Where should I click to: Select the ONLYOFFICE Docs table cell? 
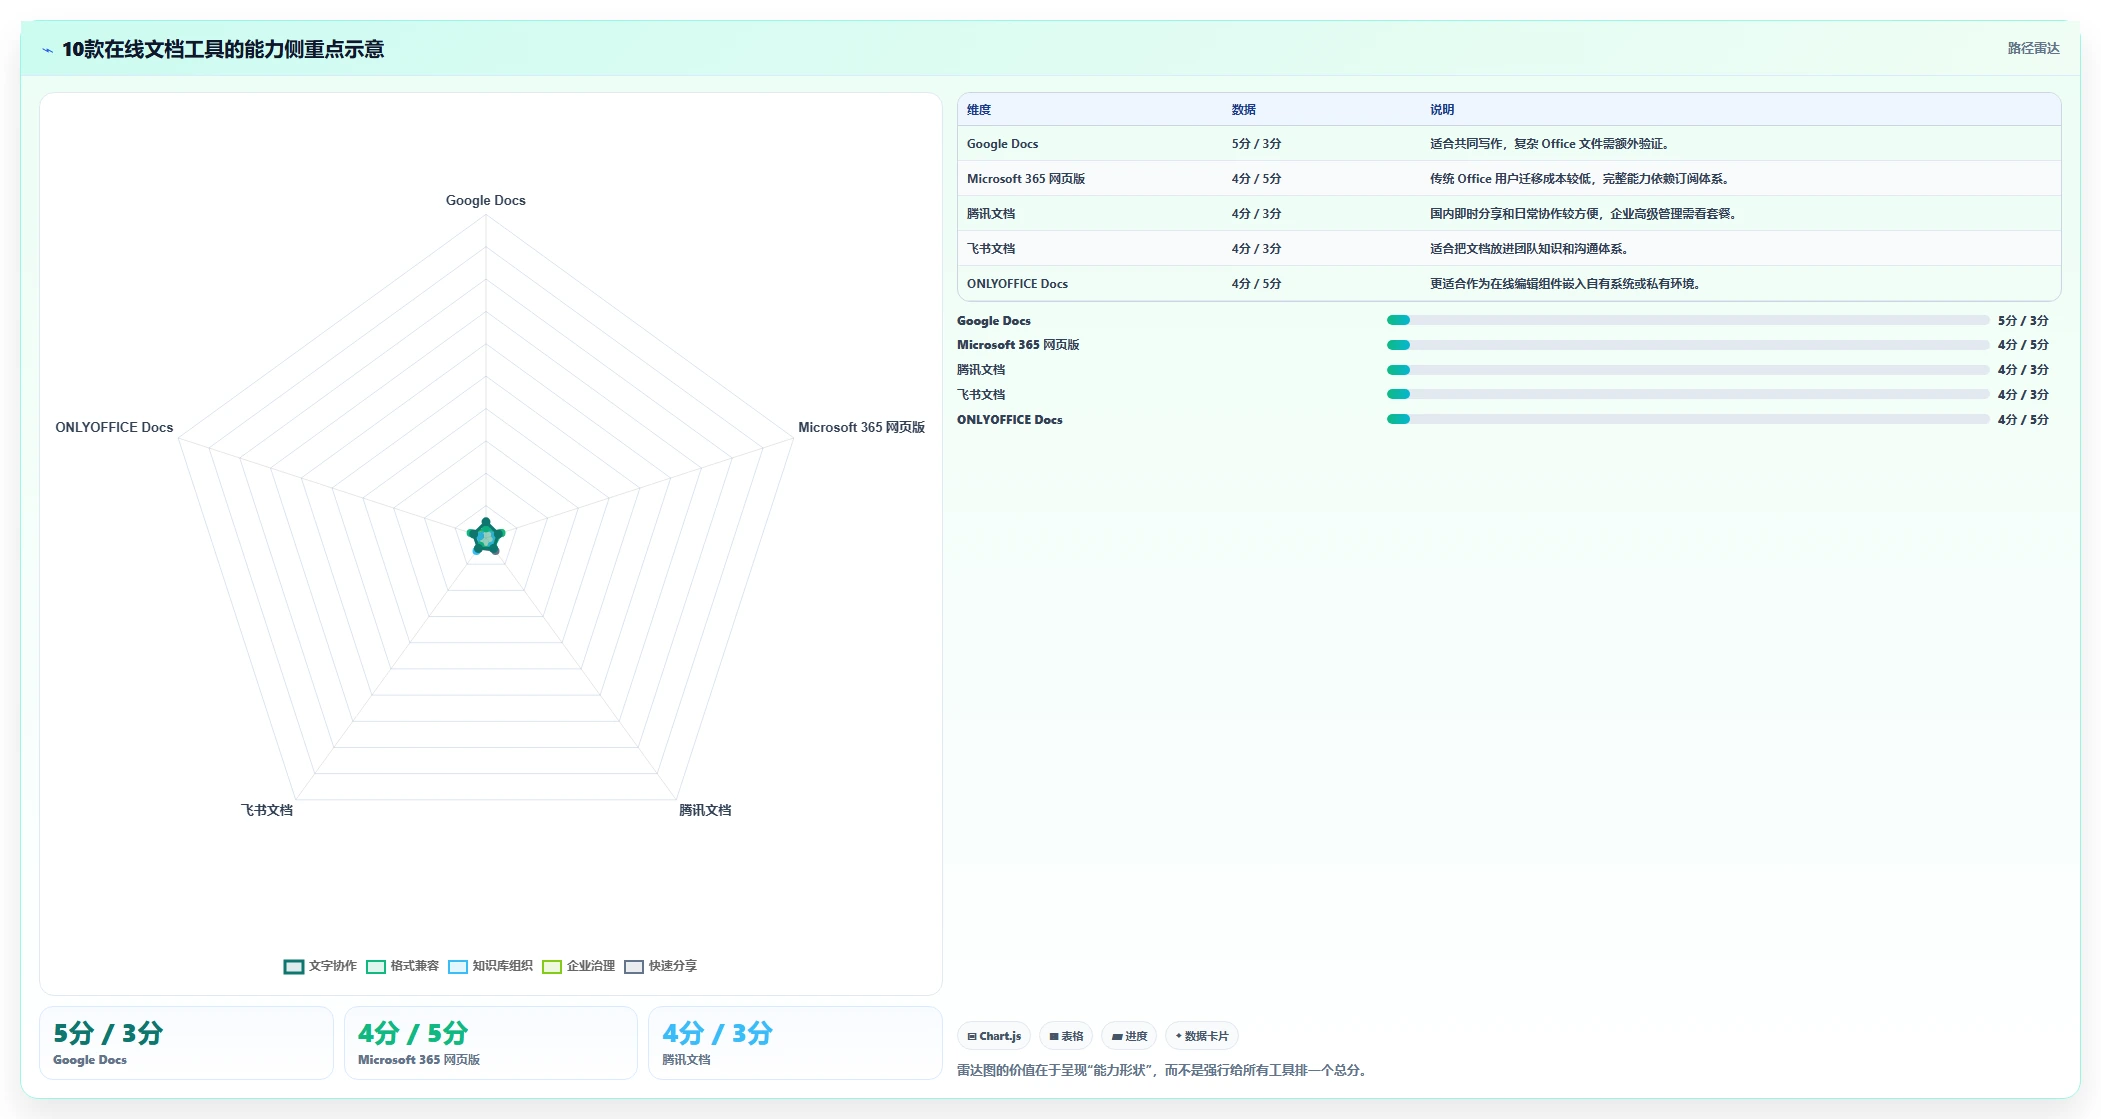(x=1017, y=284)
